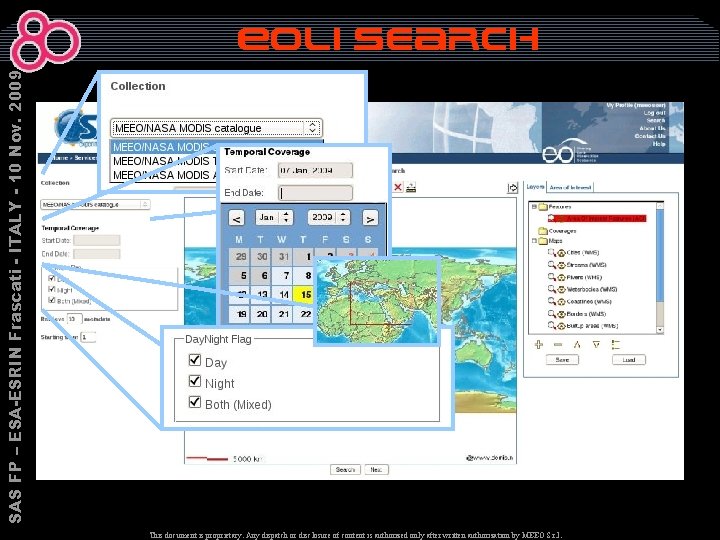Click the Retrieve results count field showing 10
Screen dimensions: 720x540
74,319
